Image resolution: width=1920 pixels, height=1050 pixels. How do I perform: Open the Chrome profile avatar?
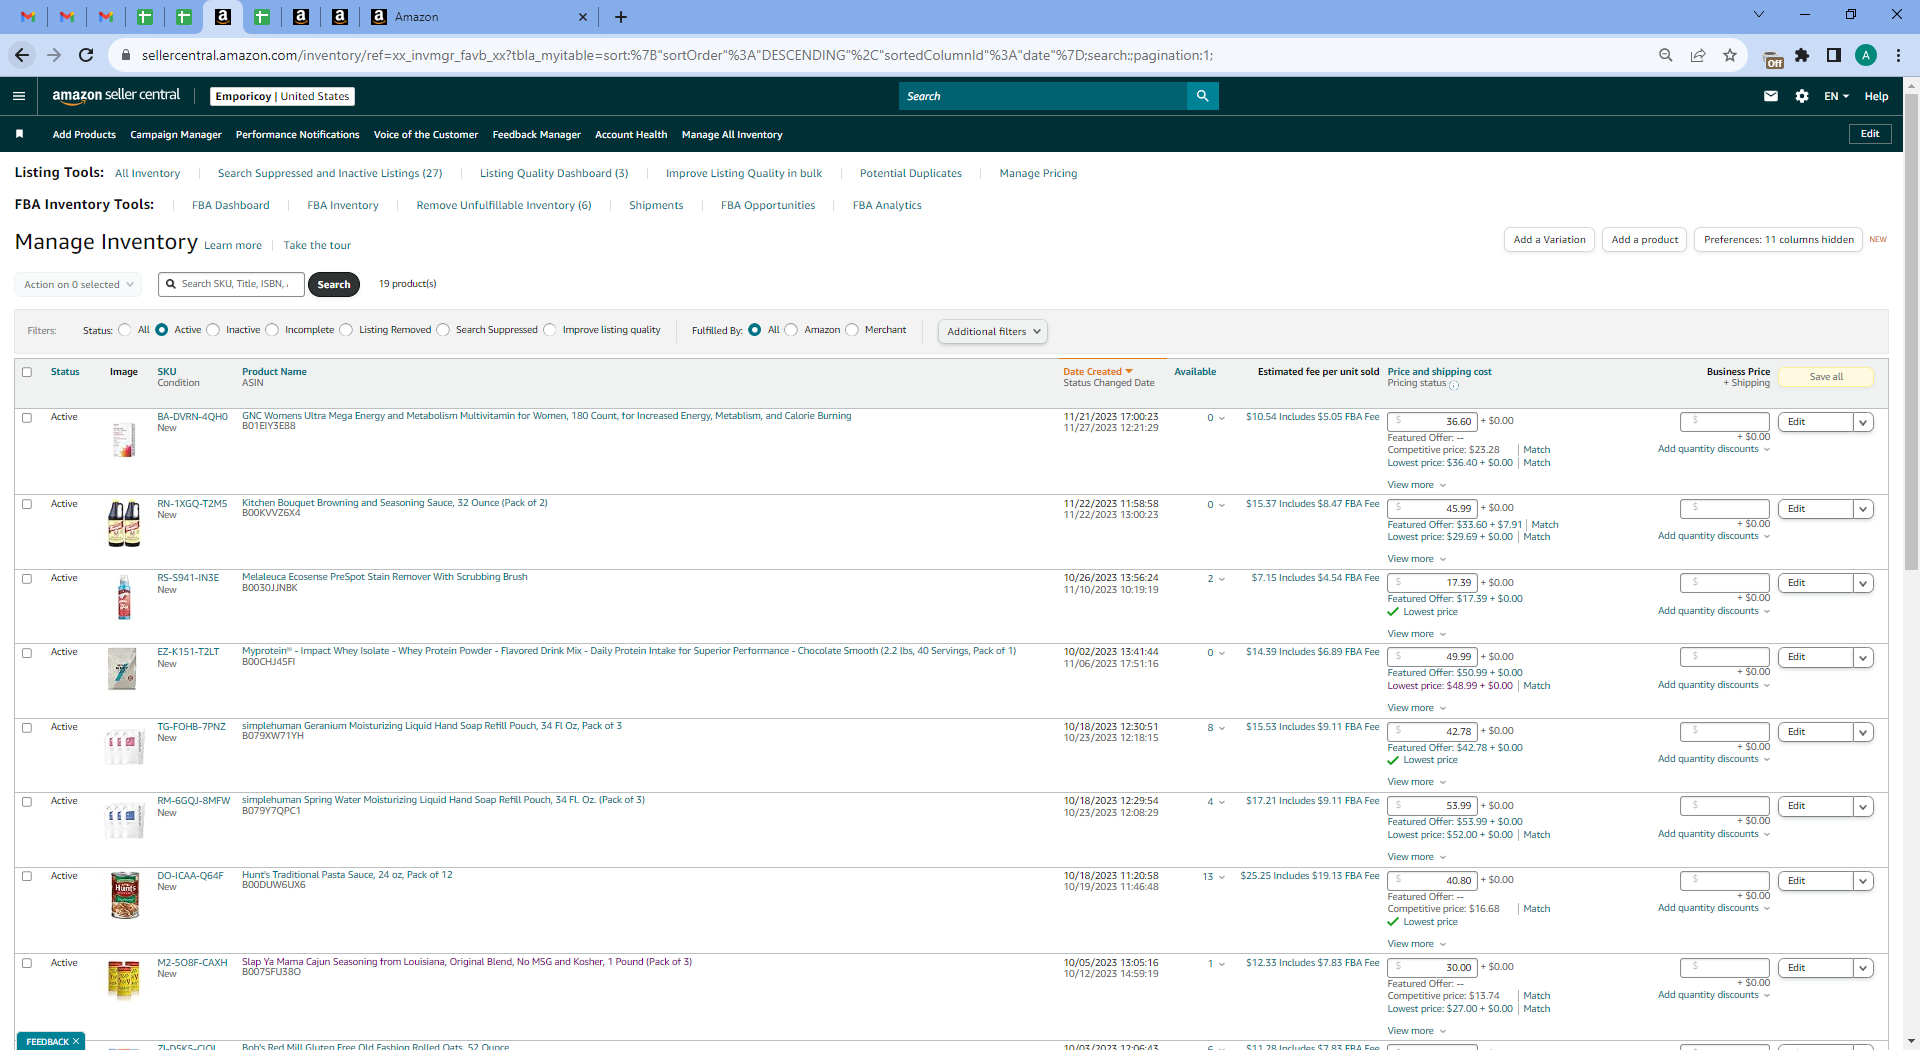point(1865,55)
